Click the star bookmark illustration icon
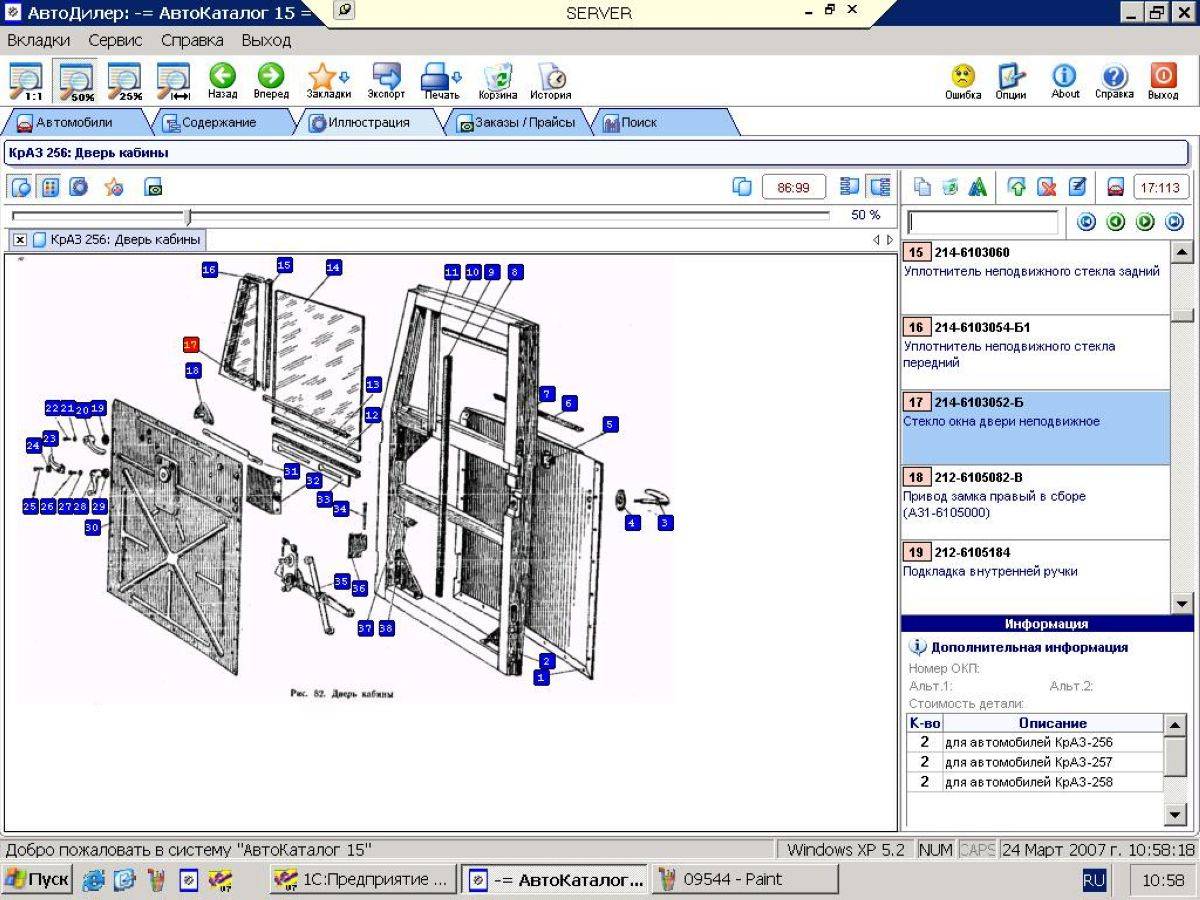 (114, 187)
